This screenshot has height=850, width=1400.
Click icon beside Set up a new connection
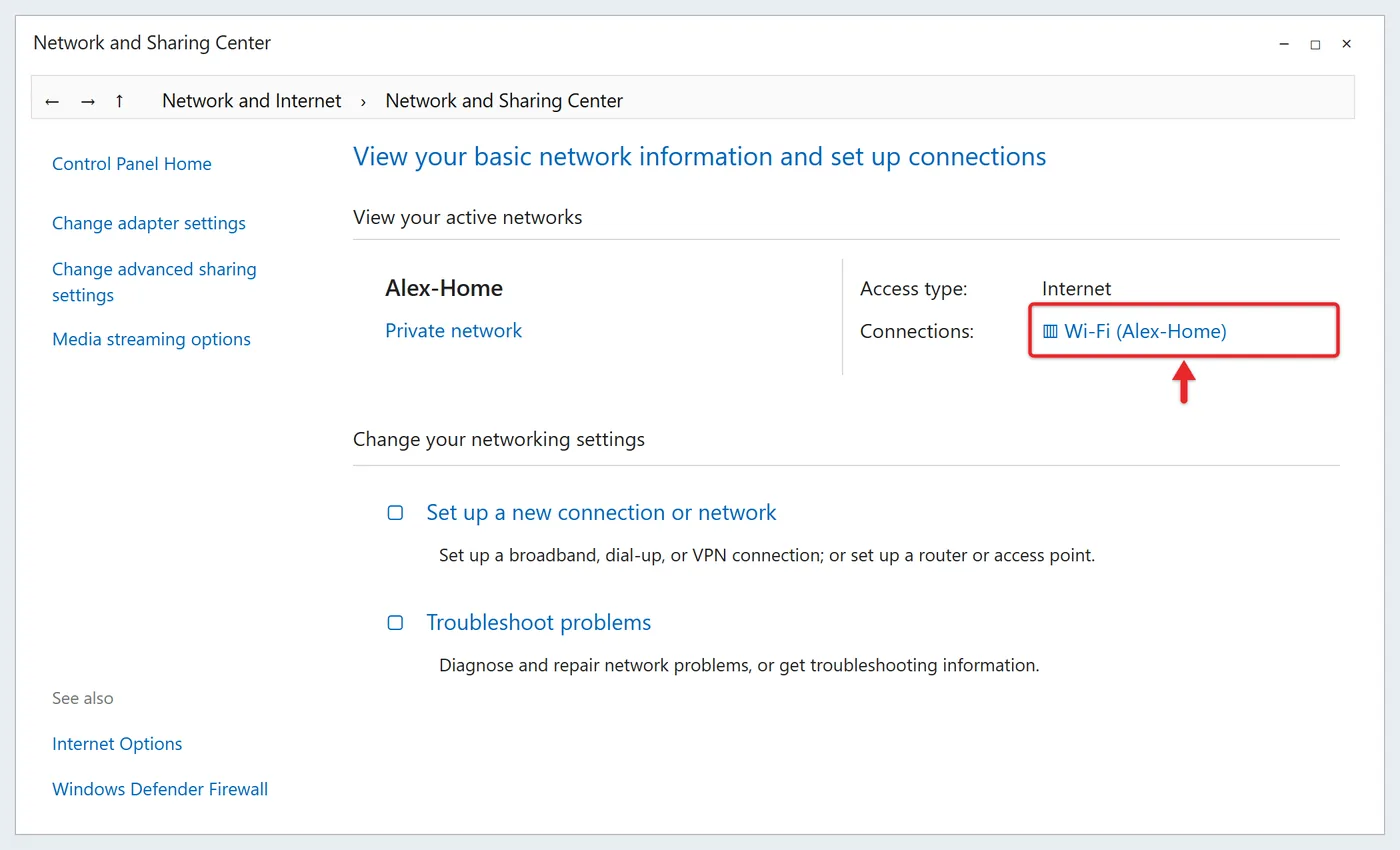click(x=395, y=513)
